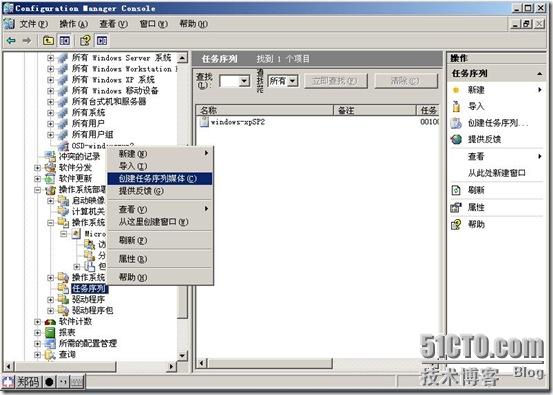Click the tree pane scroll up arrow
Image resolution: width=553 pixels, height=395 pixels.
182,58
